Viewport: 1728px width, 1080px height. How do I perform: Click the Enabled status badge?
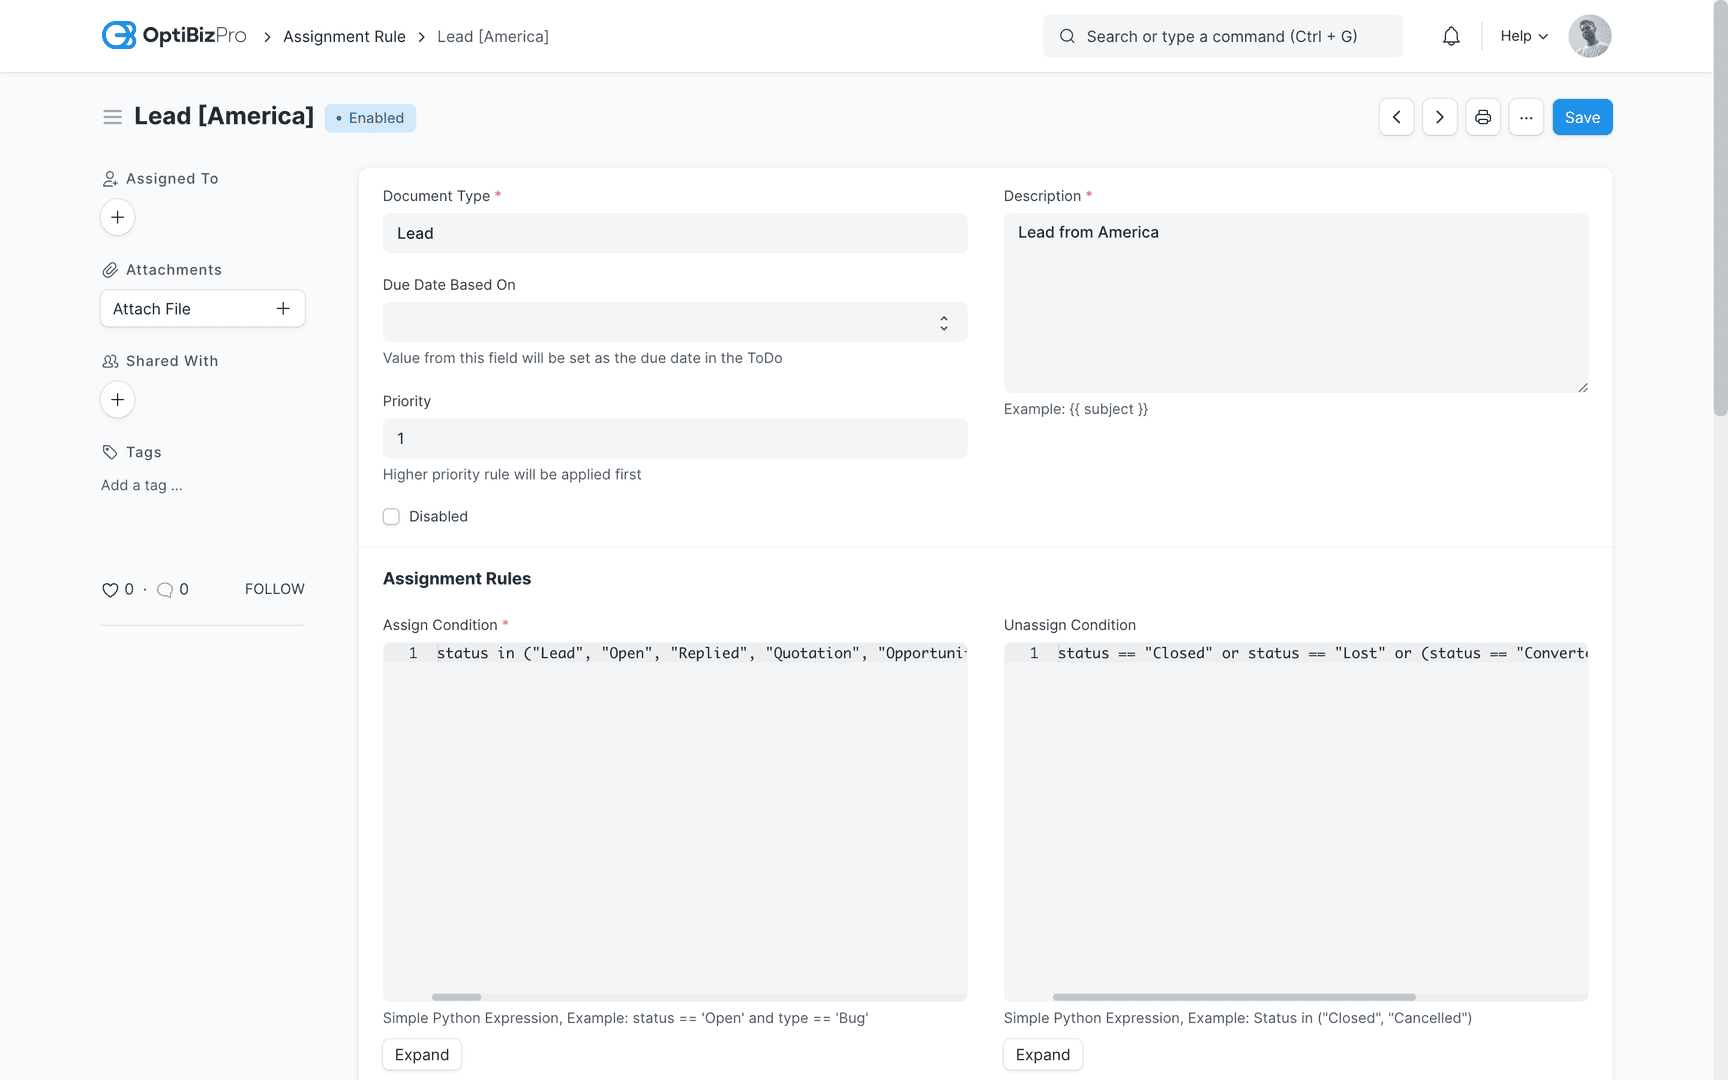pos(370,117)
